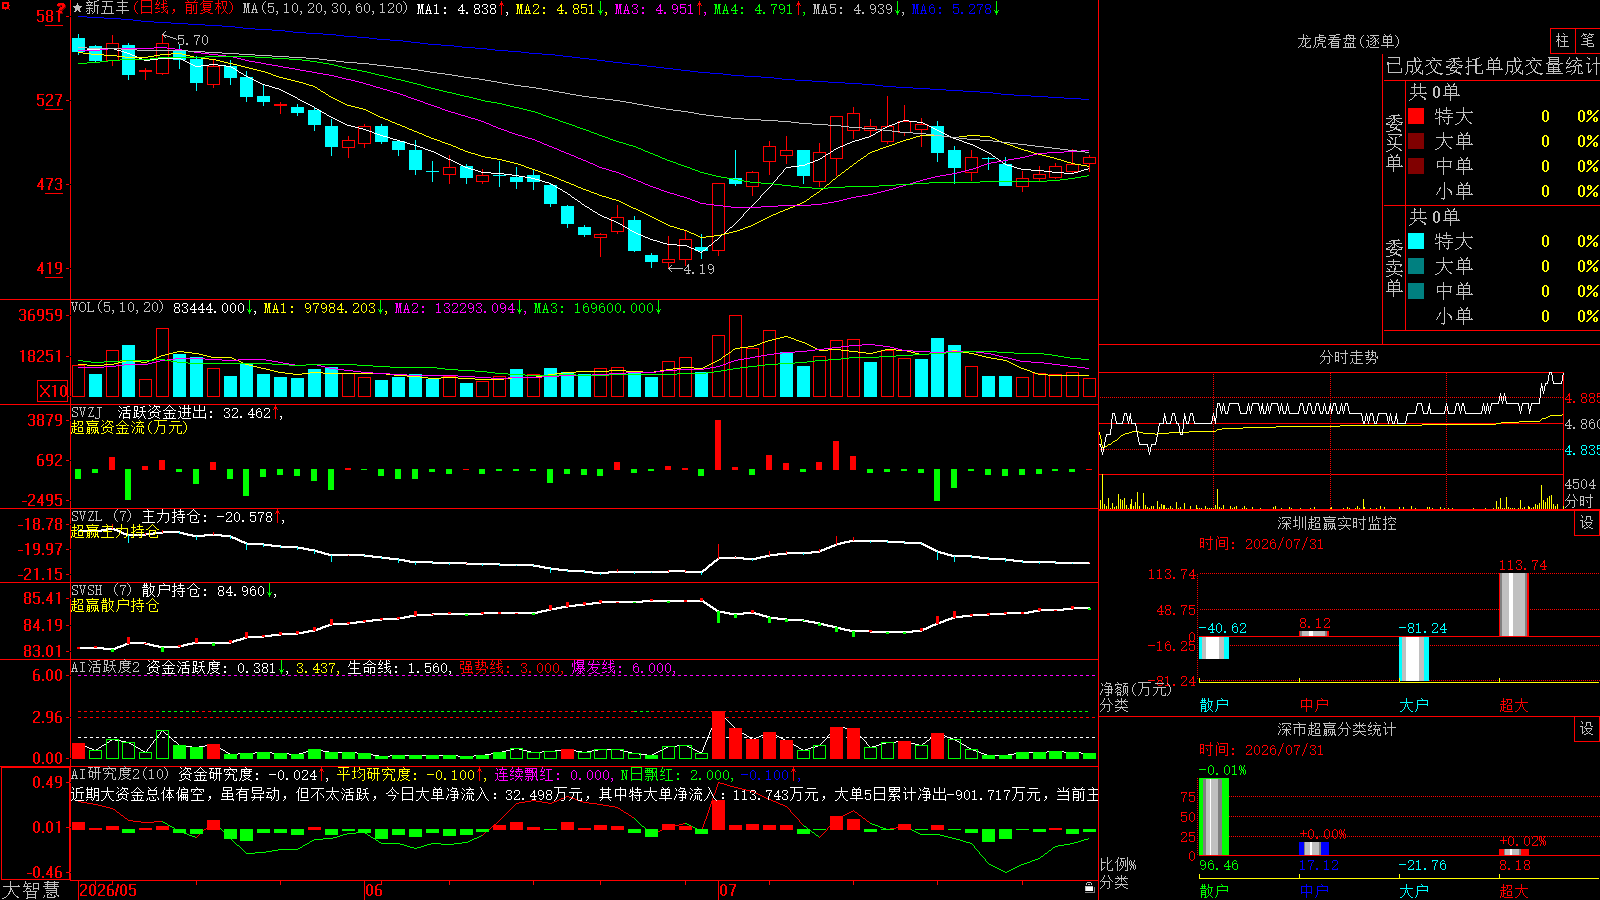
Task: Click the 分时 label beside the intraday volume
Action: pyautogui.click(x=1579, y=501)
